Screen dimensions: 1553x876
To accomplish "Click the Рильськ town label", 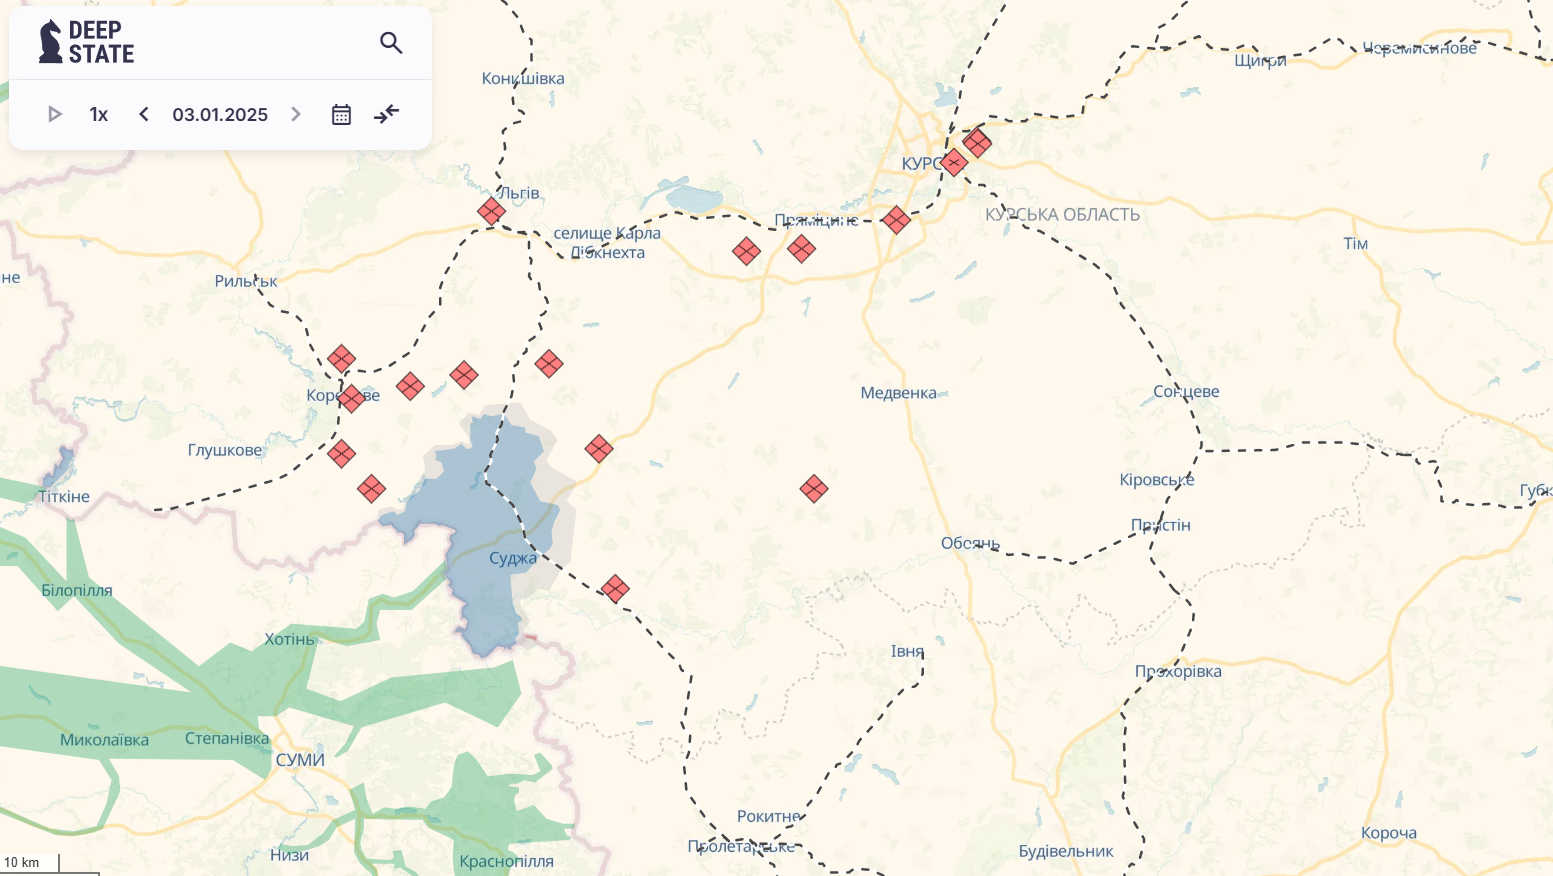I will point(246,281).
